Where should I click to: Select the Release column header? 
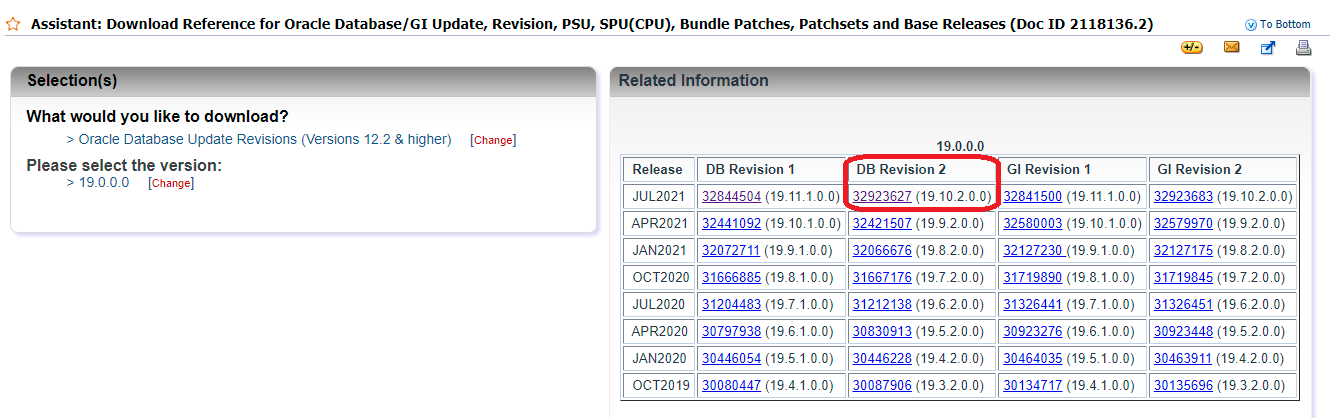click(x=657, y=170)
